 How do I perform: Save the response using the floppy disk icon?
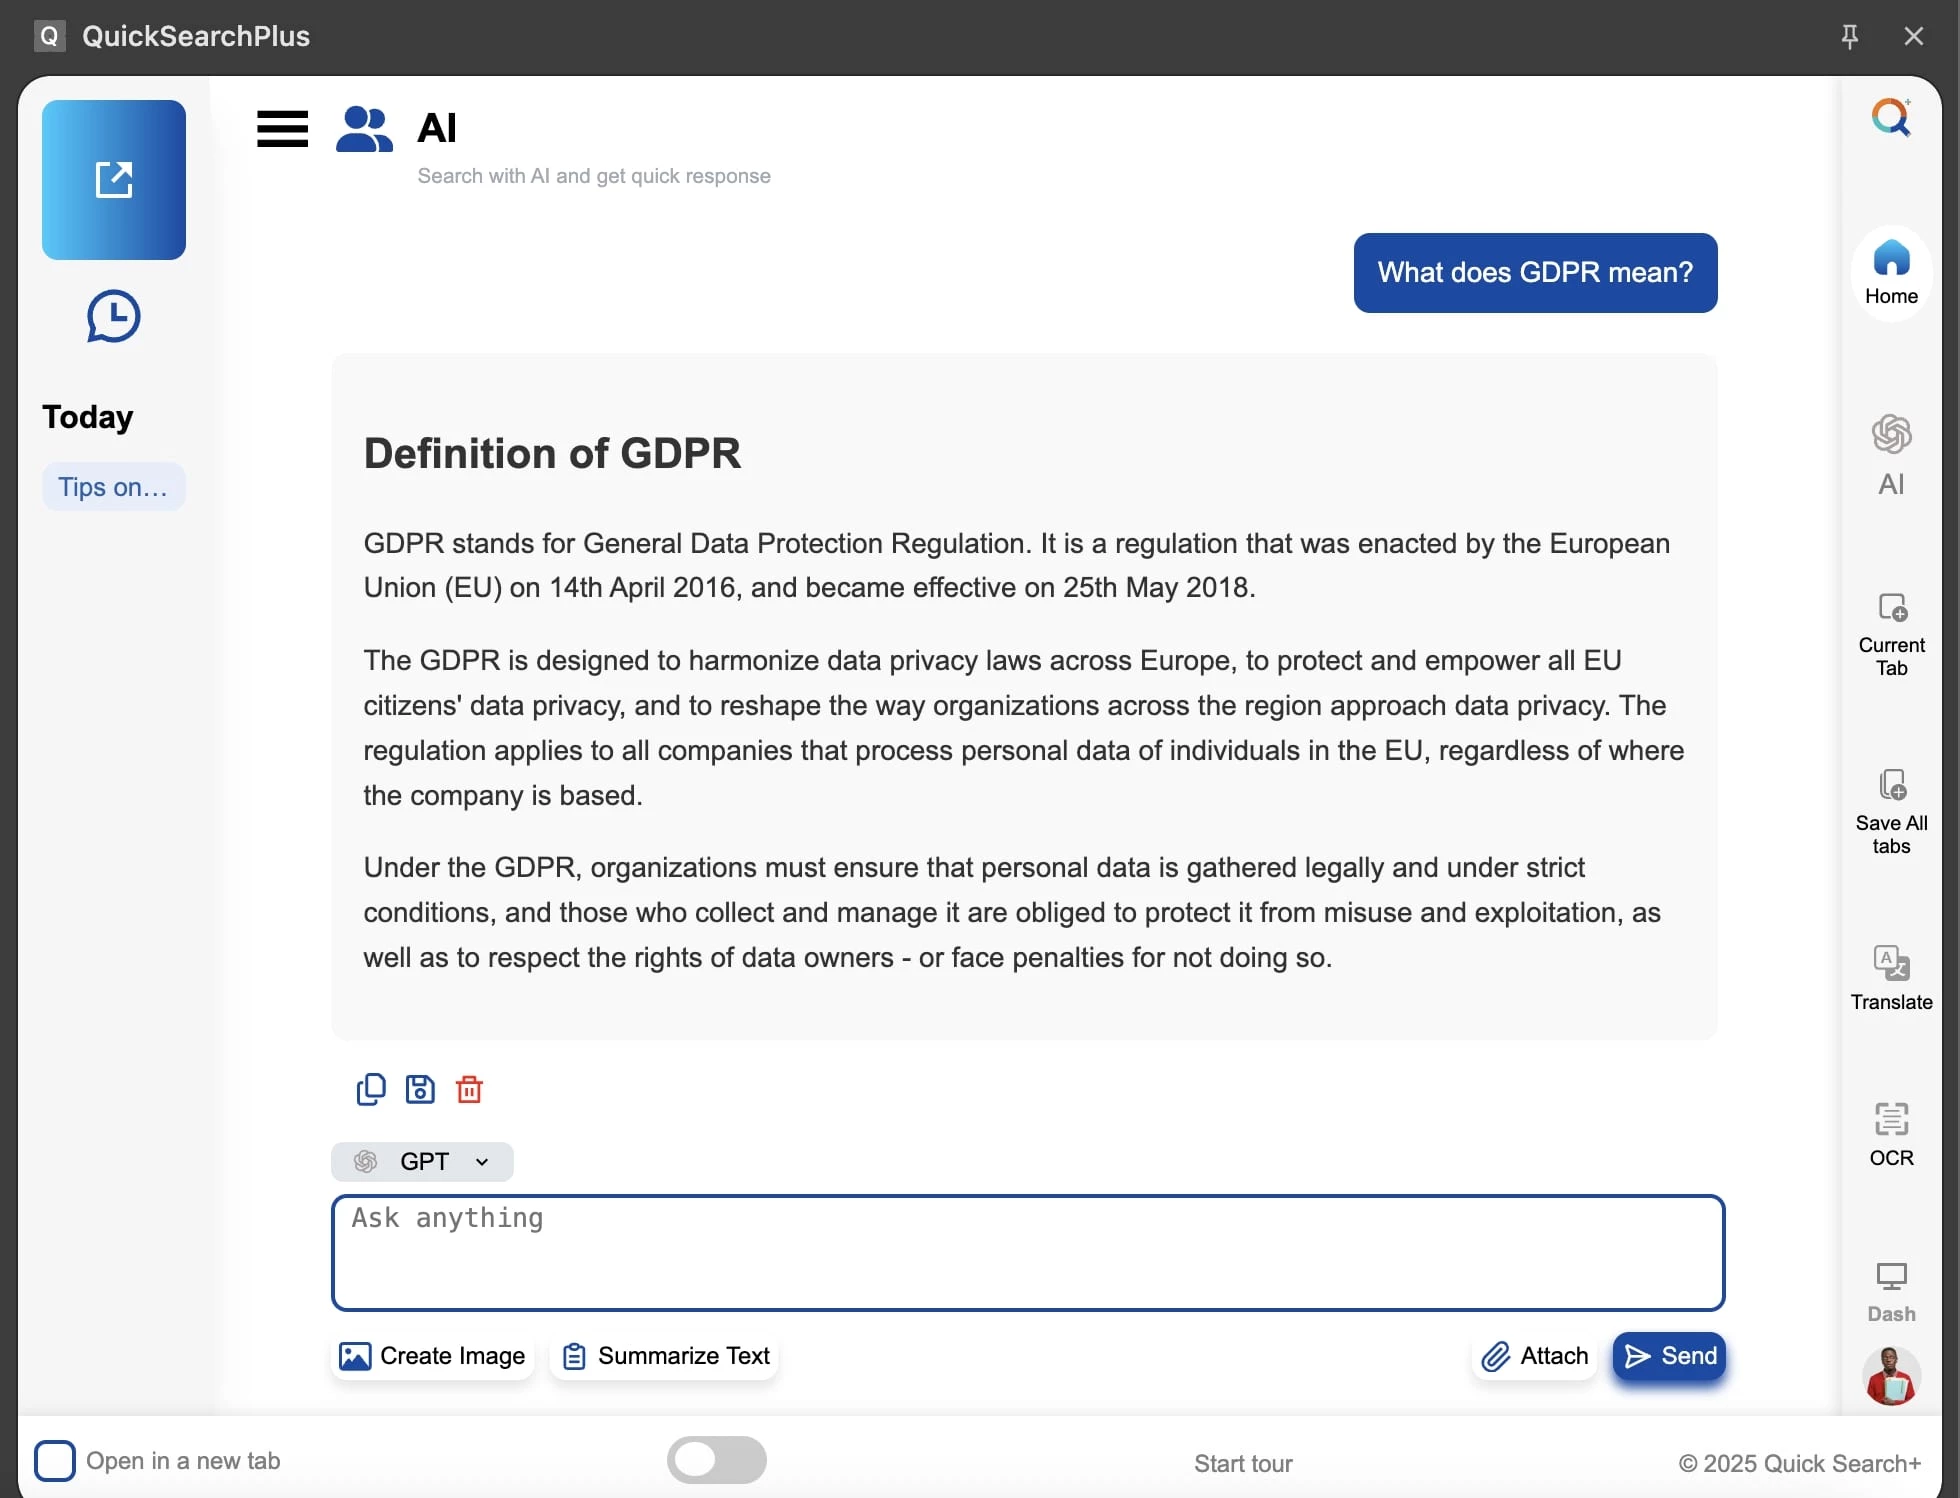pyautogui.click(x=420, y=1089)
